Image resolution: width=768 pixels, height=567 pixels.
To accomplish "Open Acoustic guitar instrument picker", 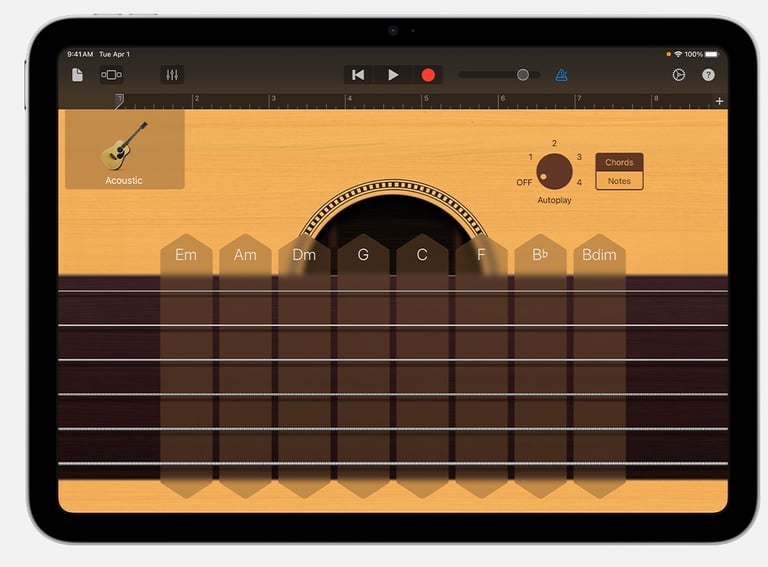I will [x=125, y=149].
